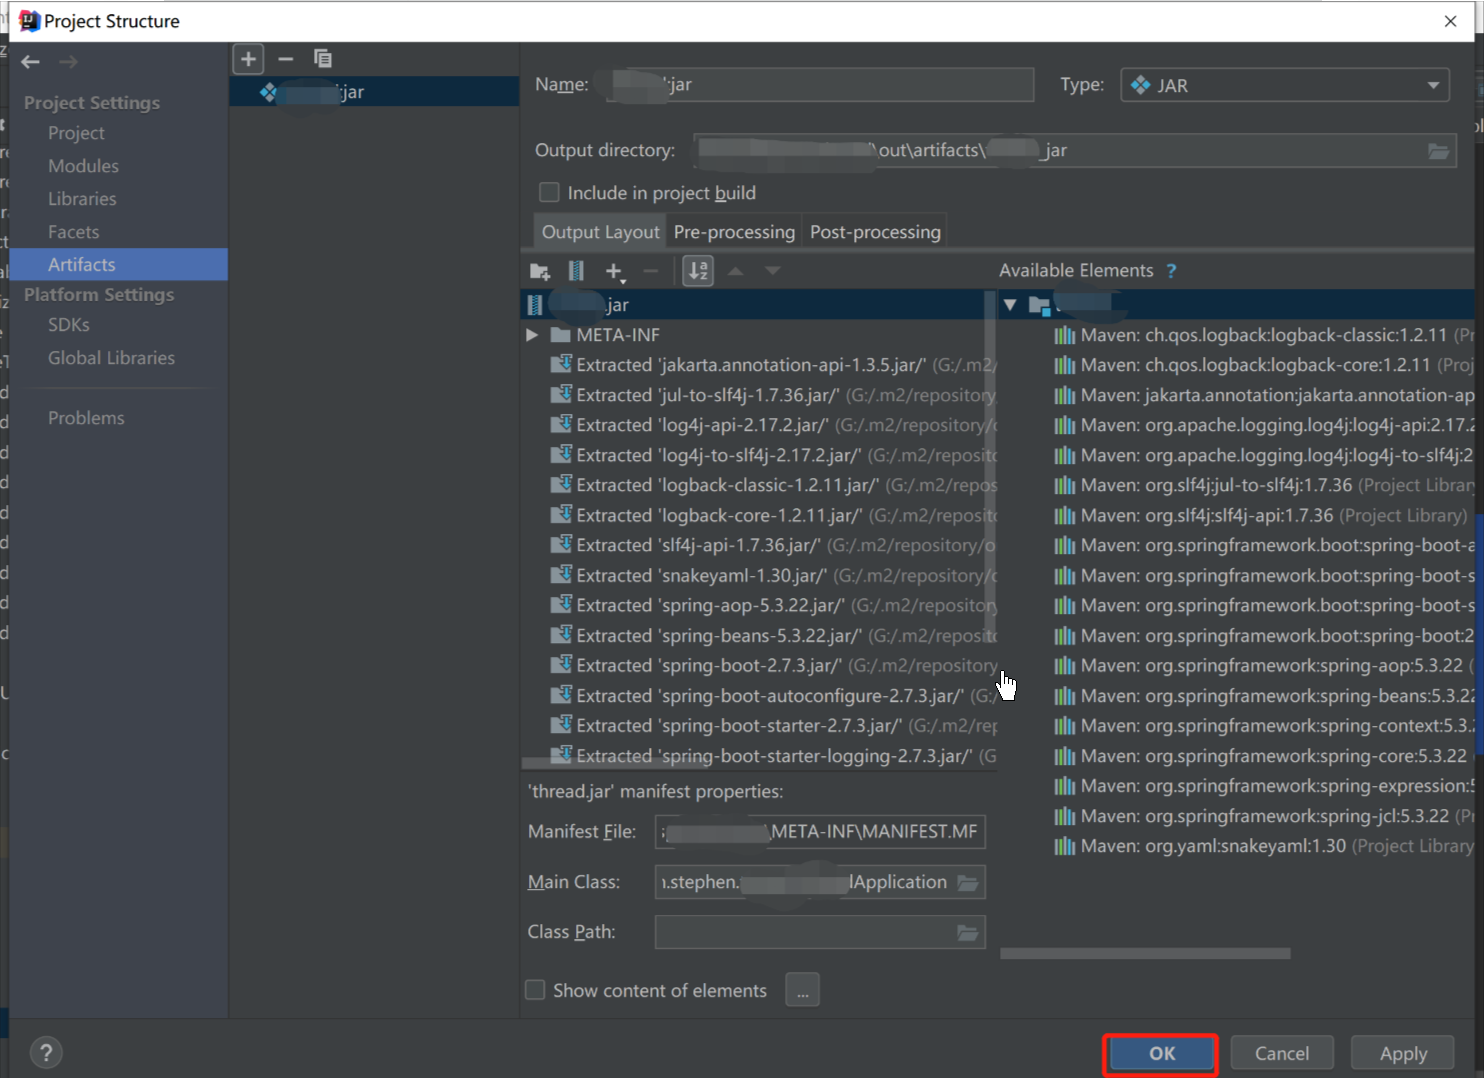Click Available Elements horizontal scrollbar
This screenshot has height=1078, width=1484.
(x=1145, y=954)
